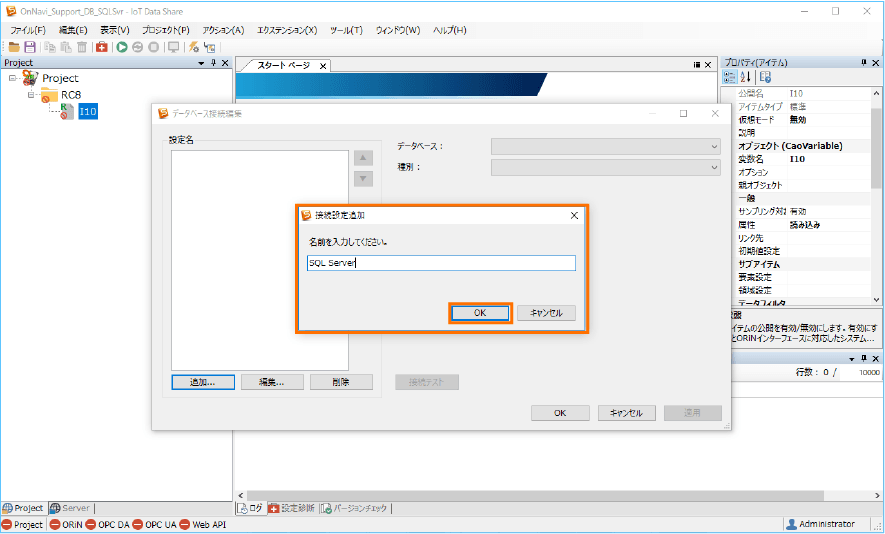This screenshot has height=534, width=885.
Task: Open the property pages icon in properties toolbar
Action: (x=765, y=77)
